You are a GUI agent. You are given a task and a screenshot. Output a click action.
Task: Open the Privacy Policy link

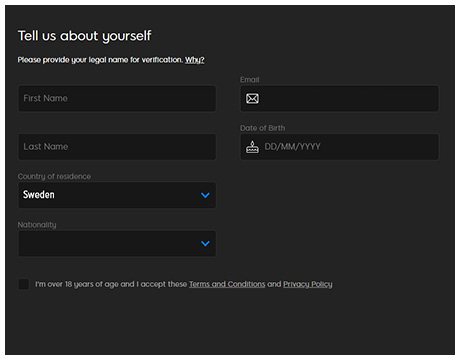point(308,284)
